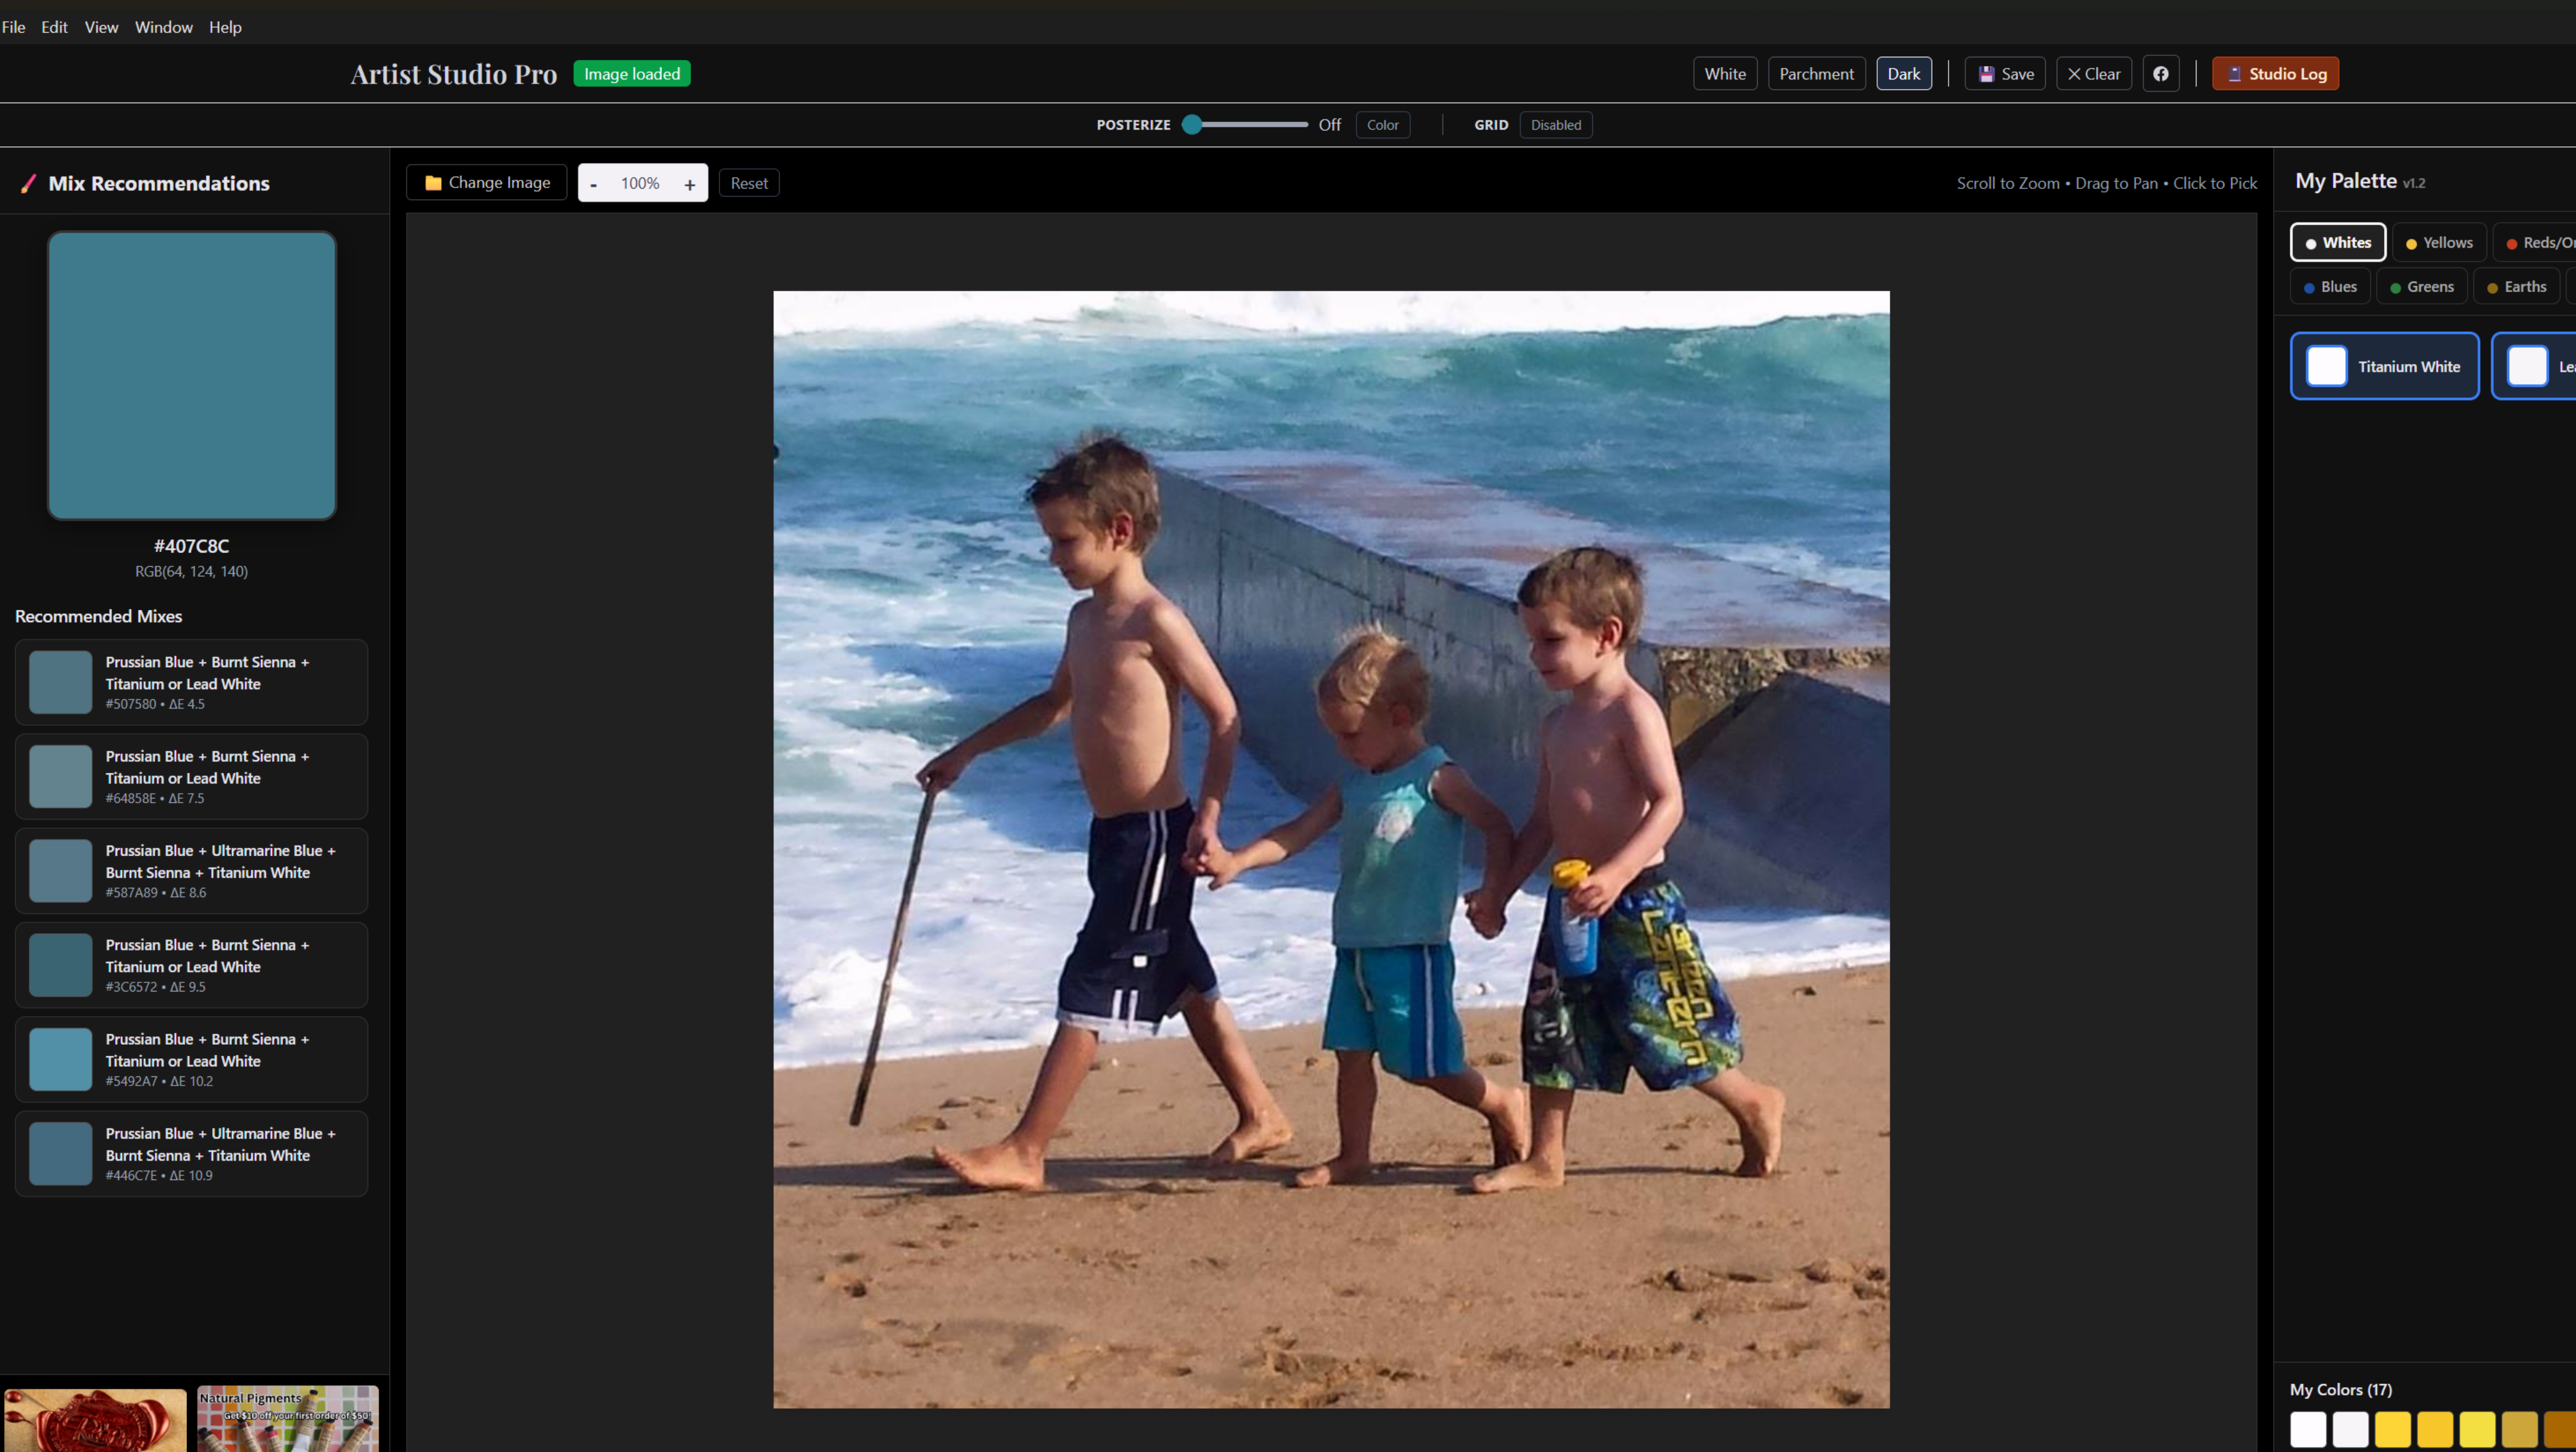The height and width of the screenshot is (1452, 2576).
Task: Open the Studio Log
Action: (2274, 73)
